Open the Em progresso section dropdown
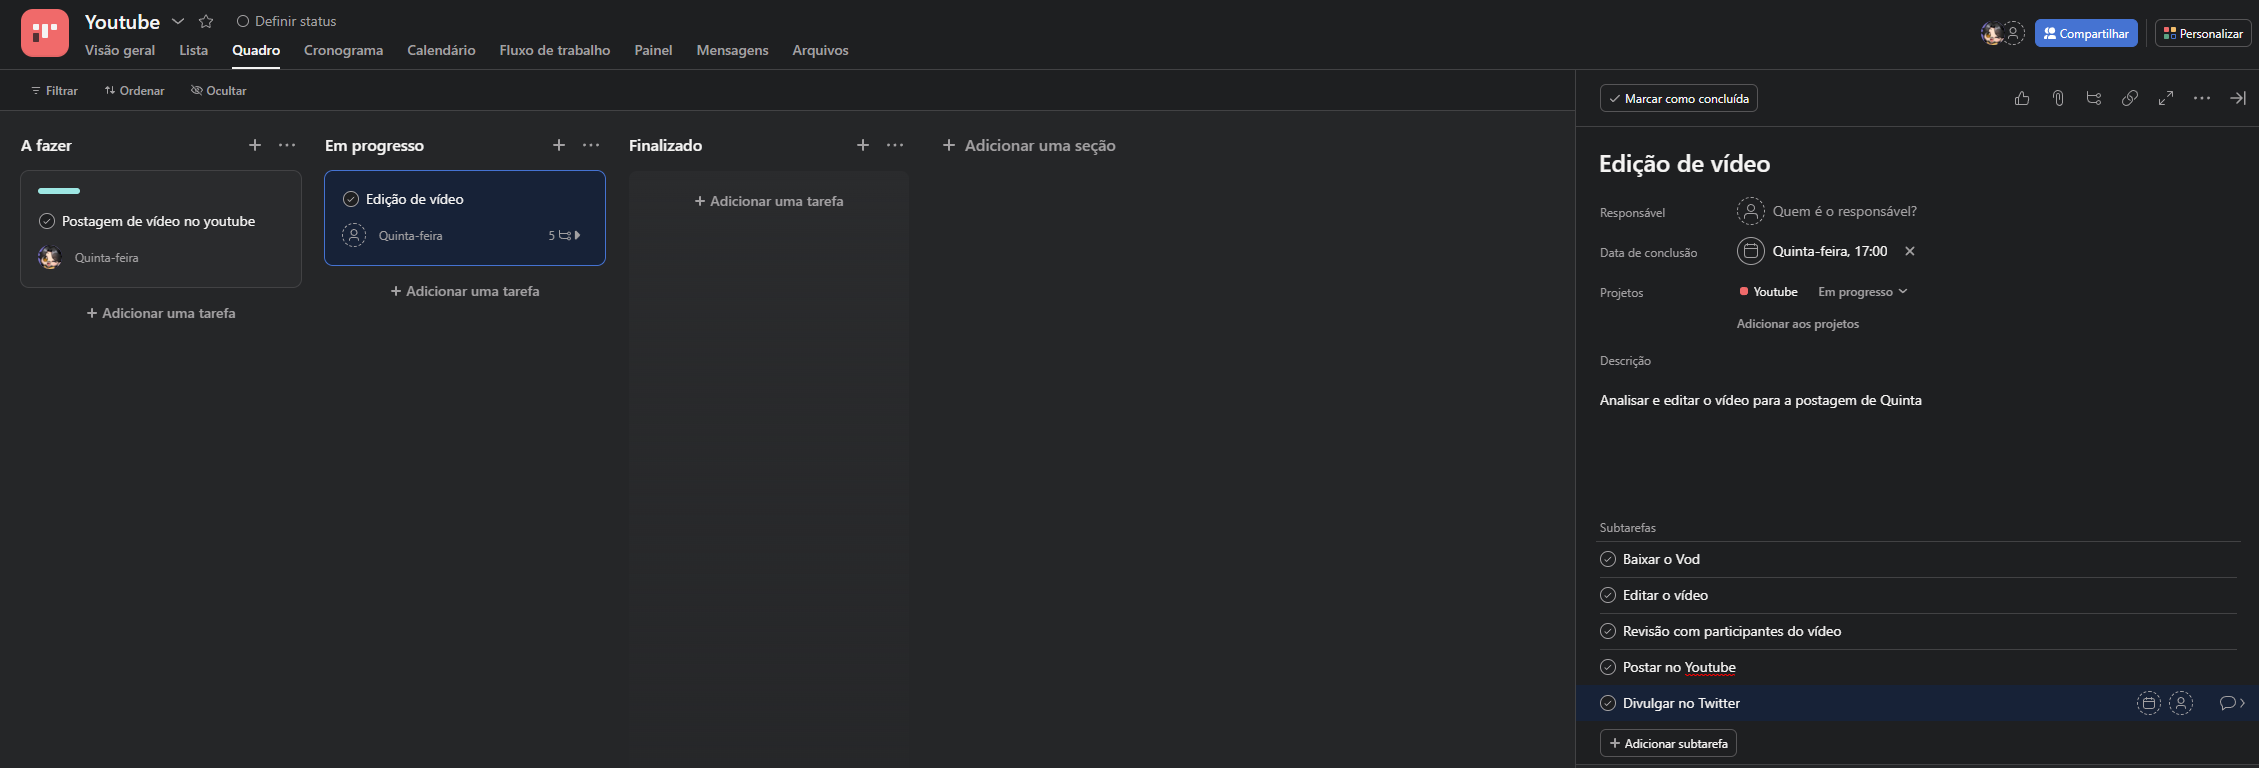This screenshot has height=768, width=2259. point(1863,292)
